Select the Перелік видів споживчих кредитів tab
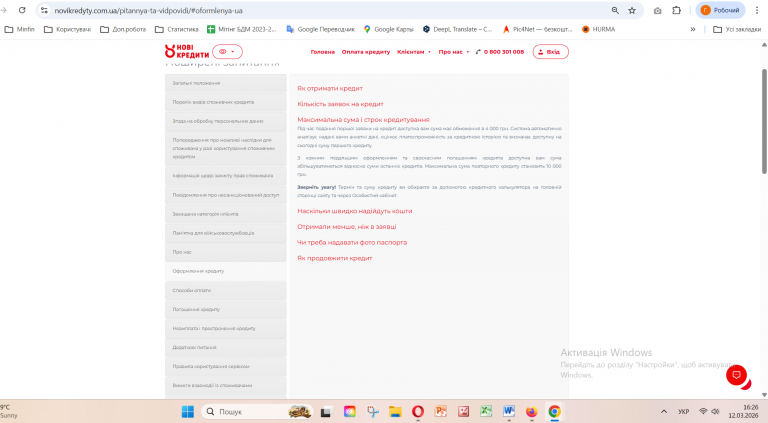The image size is (768, 423). pyautogui.click(x=226, y=102)
